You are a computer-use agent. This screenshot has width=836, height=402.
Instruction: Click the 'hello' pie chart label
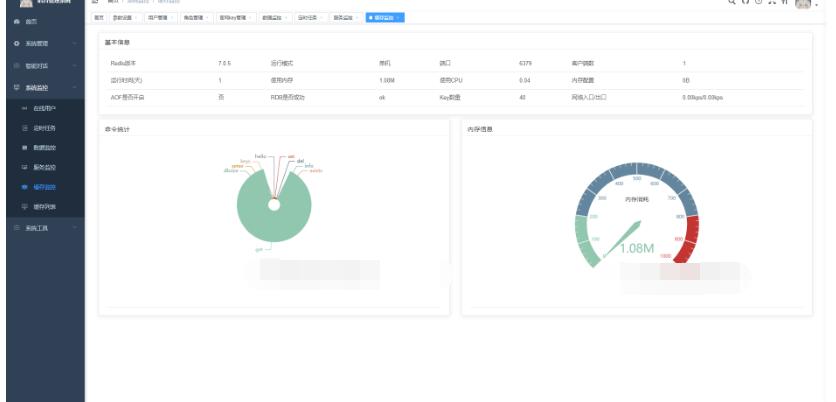260,156
